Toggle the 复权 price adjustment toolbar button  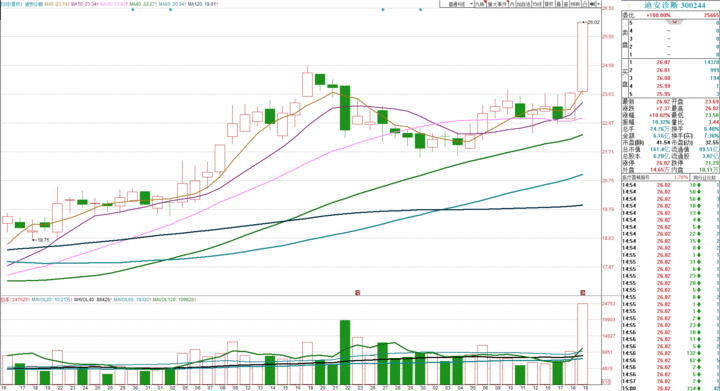coord(549,4)
